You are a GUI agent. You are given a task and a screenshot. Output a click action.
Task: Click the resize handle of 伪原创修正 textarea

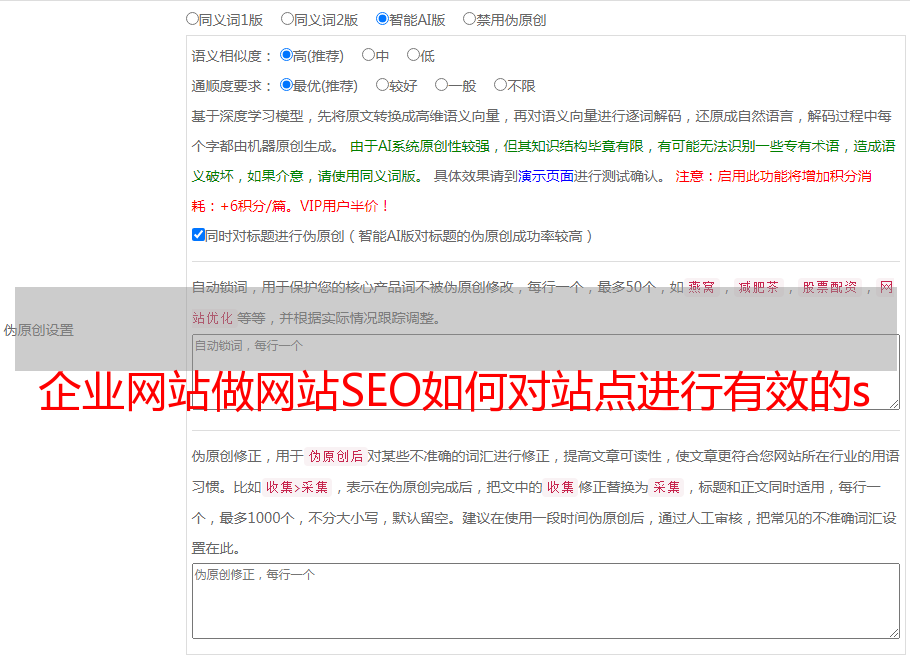coord(894,633)
